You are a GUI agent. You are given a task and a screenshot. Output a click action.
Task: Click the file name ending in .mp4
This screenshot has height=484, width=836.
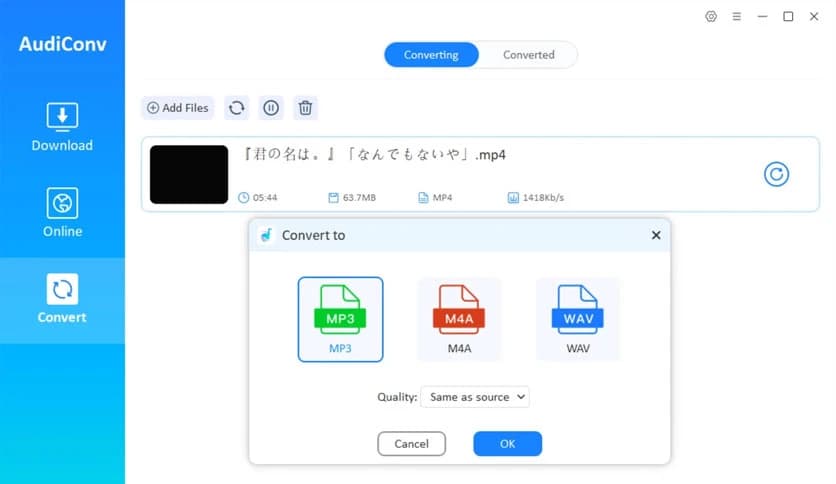[374, 155]
